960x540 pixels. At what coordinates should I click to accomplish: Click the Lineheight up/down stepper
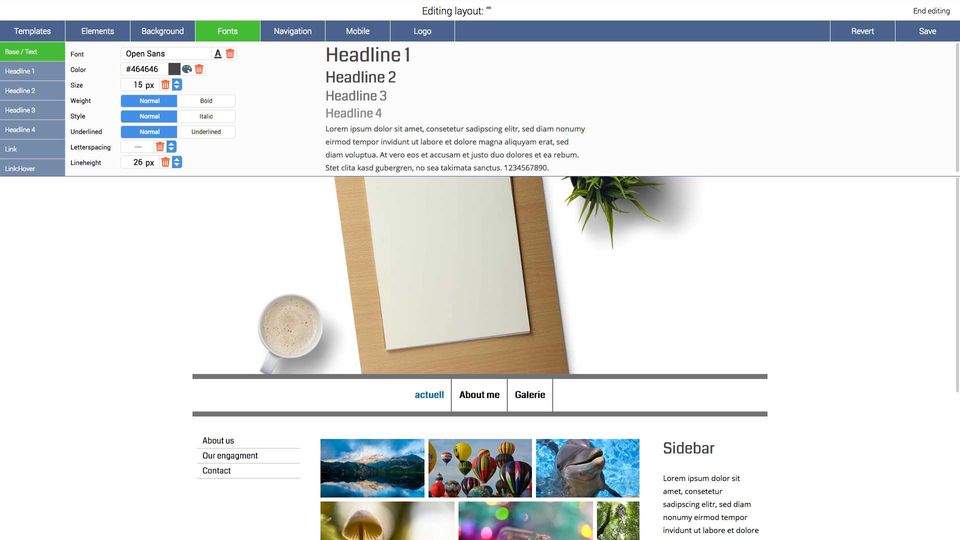(177, 162)
